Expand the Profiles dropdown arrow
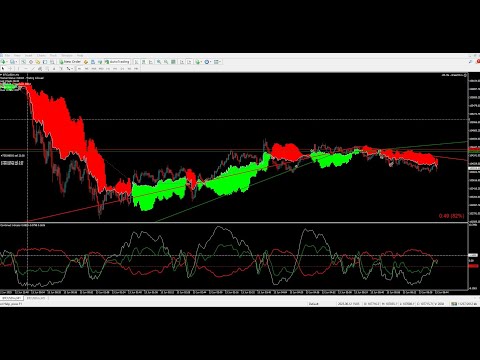Screen dimensions: 480x360 click(x=16, y=62)
